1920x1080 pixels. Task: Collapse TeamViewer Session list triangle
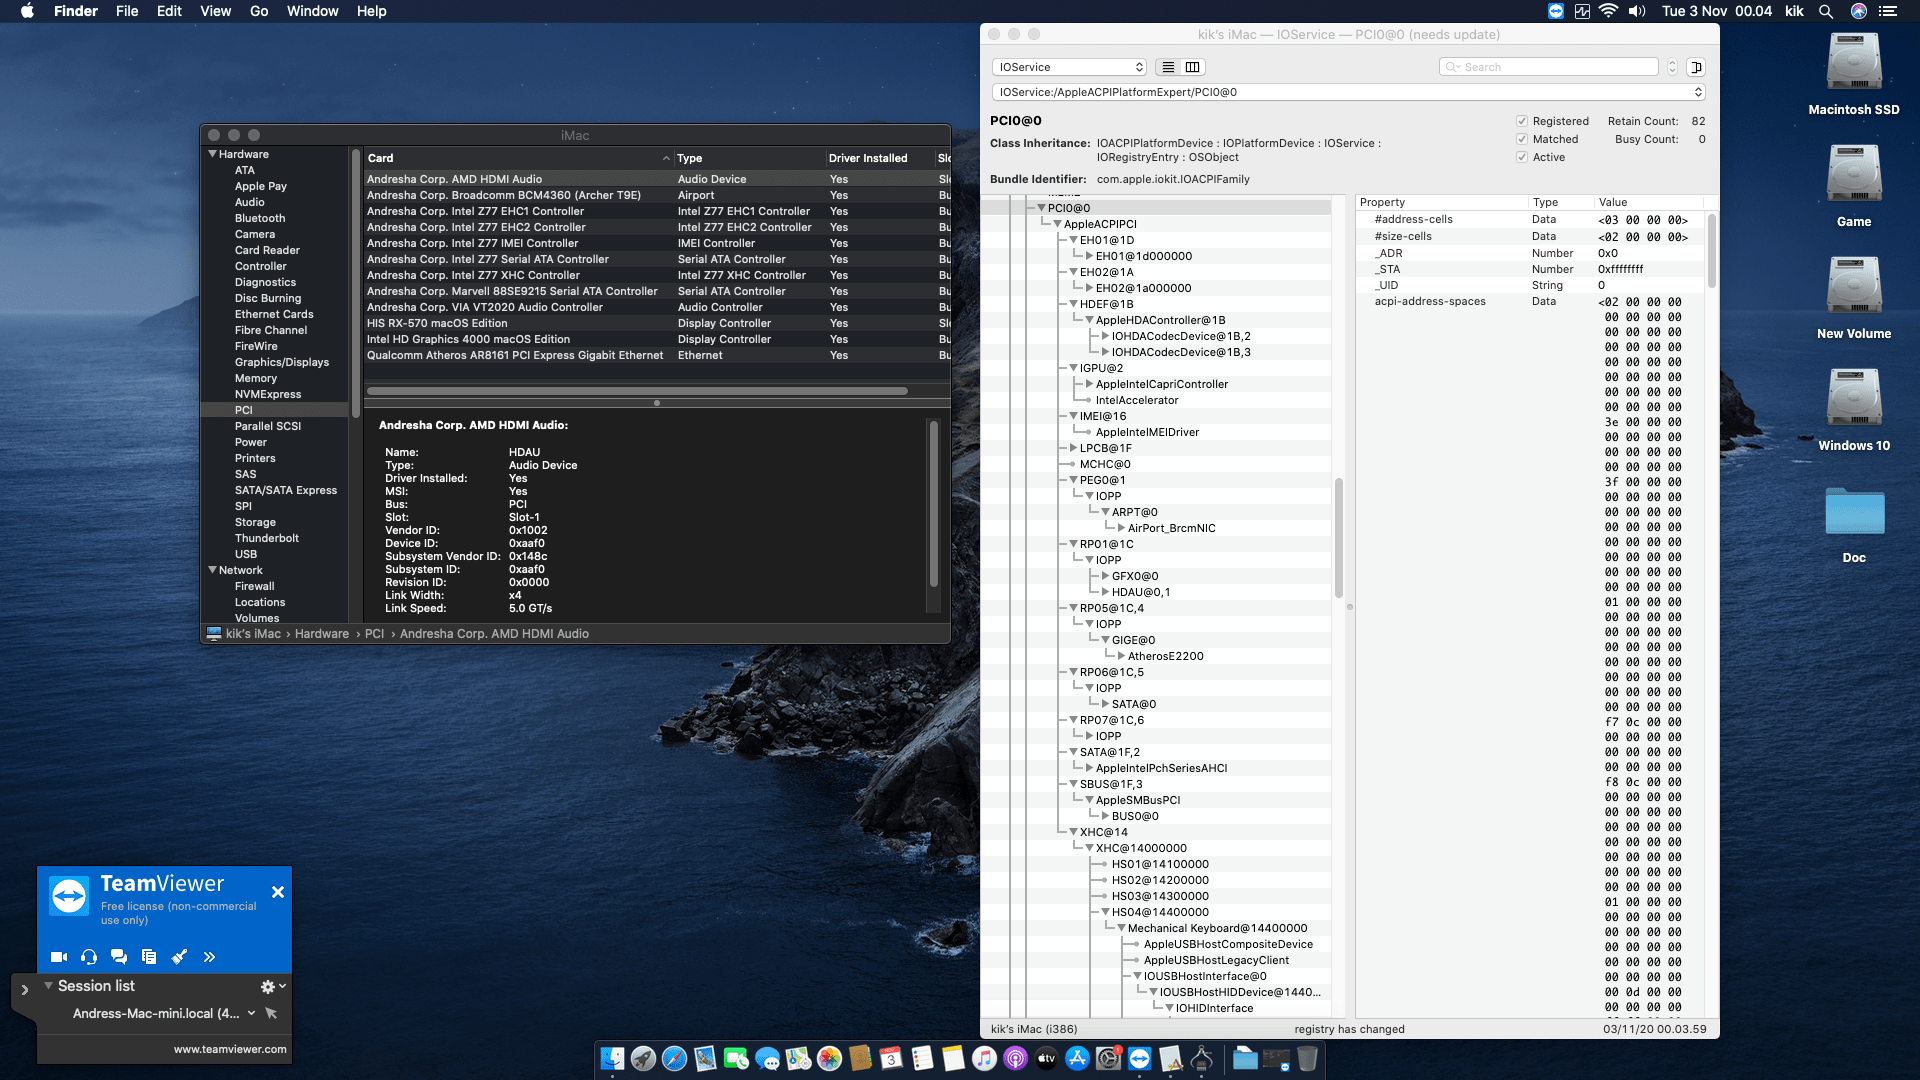tap(48, 985)
